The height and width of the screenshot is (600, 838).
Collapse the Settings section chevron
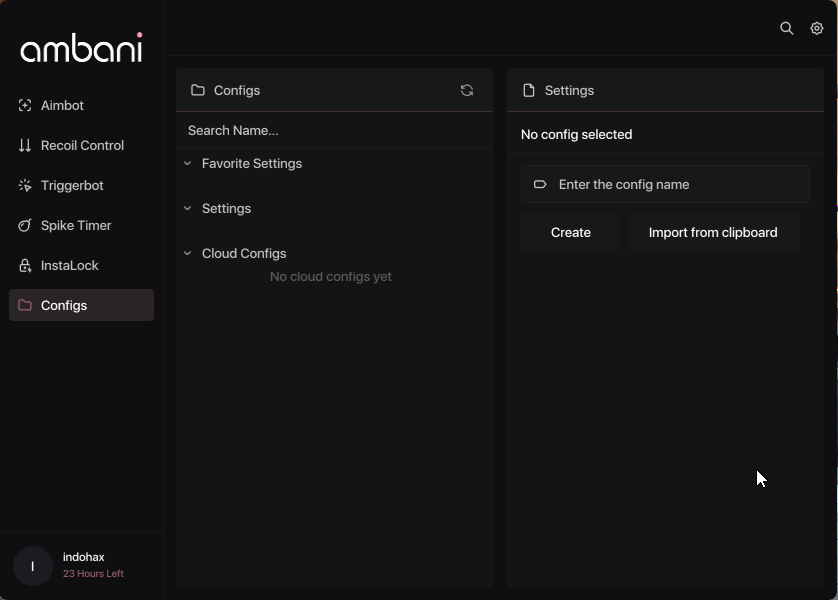point(188,208)
